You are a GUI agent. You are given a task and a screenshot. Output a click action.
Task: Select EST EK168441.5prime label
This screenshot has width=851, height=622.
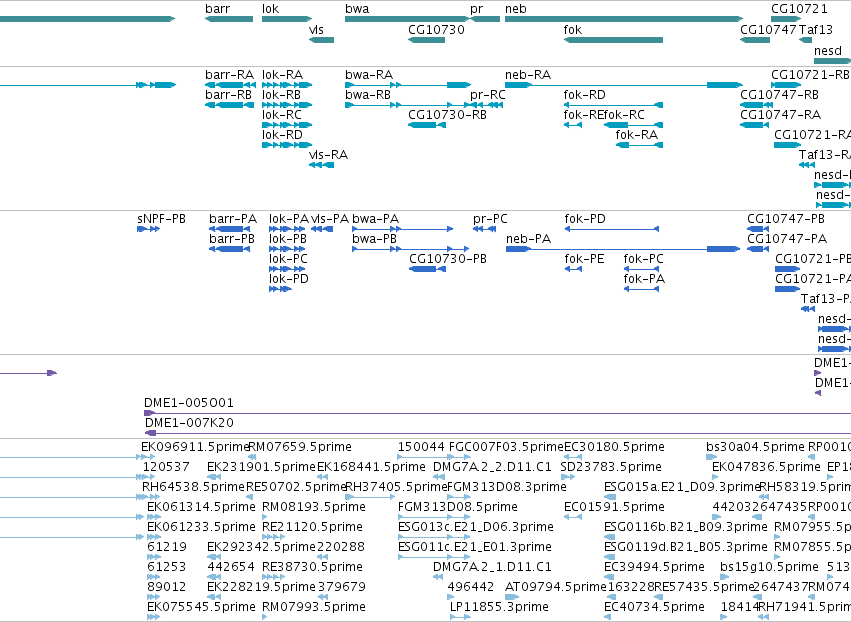(371, 467)
